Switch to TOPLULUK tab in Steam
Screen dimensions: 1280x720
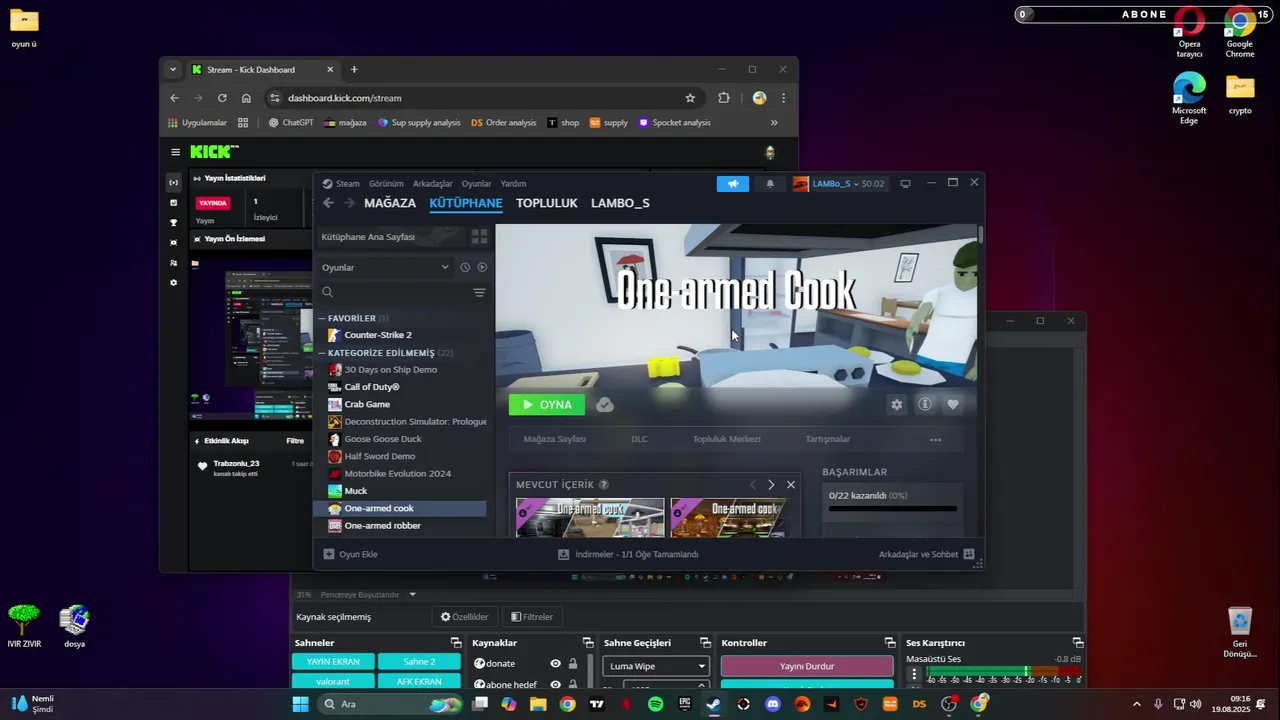[x=547, y=203]
